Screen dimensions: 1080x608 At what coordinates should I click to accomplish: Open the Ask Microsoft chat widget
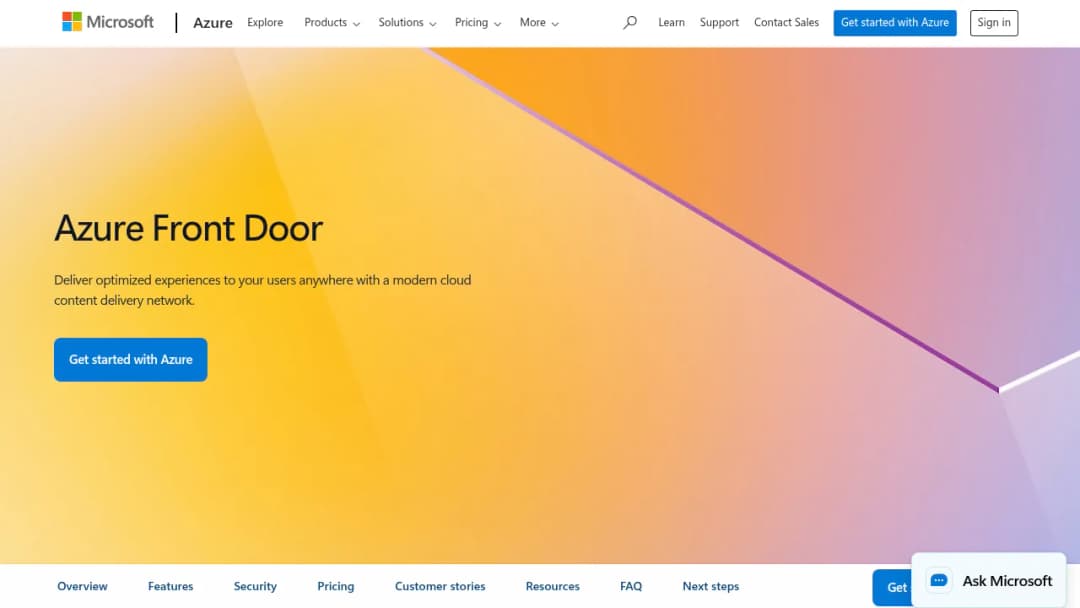[x=989, y=580]
